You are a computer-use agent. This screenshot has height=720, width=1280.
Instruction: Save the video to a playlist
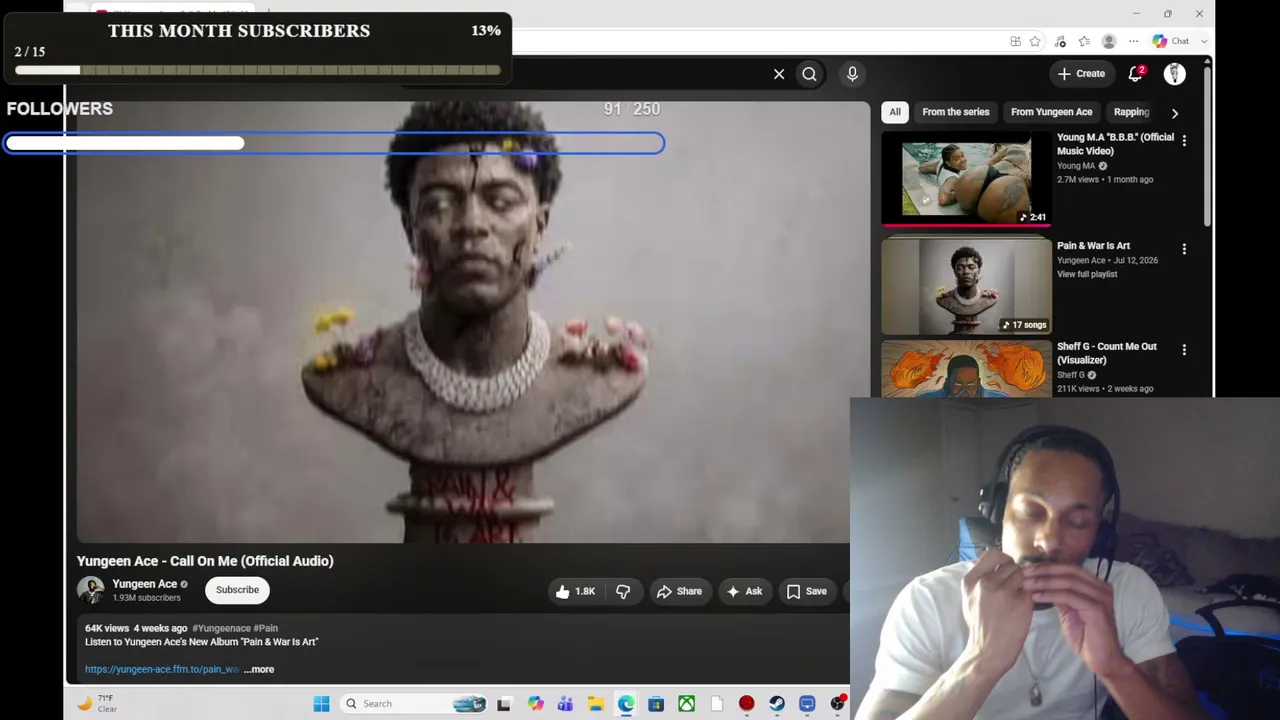(807, 591)
